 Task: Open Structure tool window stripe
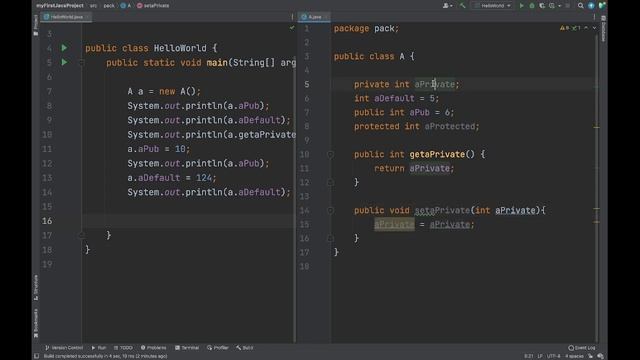36,288
